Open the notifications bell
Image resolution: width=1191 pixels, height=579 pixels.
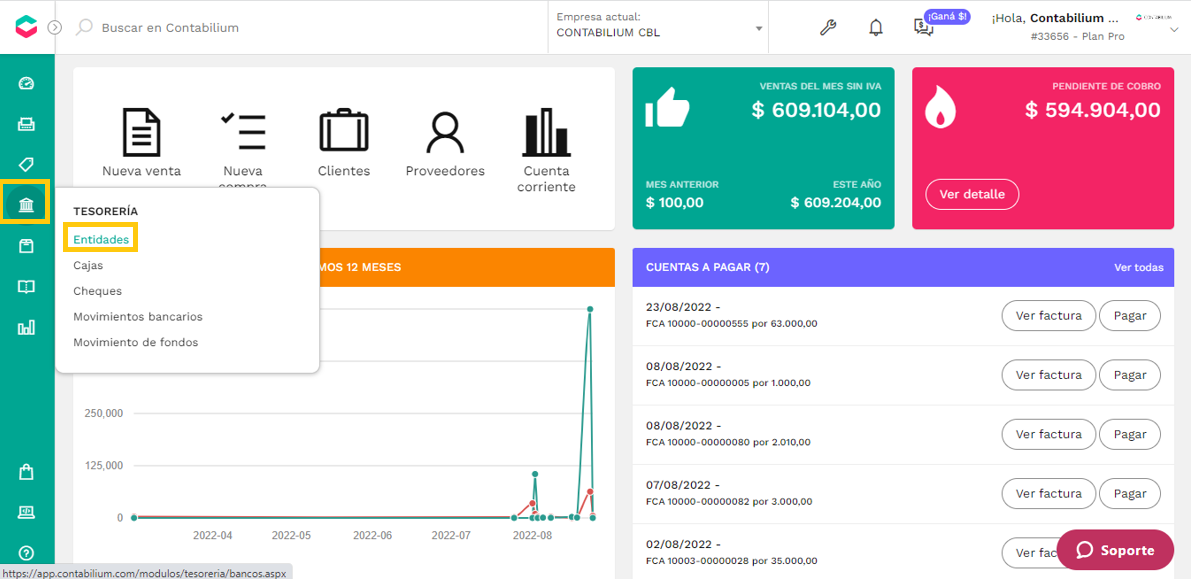coord(876,27)
